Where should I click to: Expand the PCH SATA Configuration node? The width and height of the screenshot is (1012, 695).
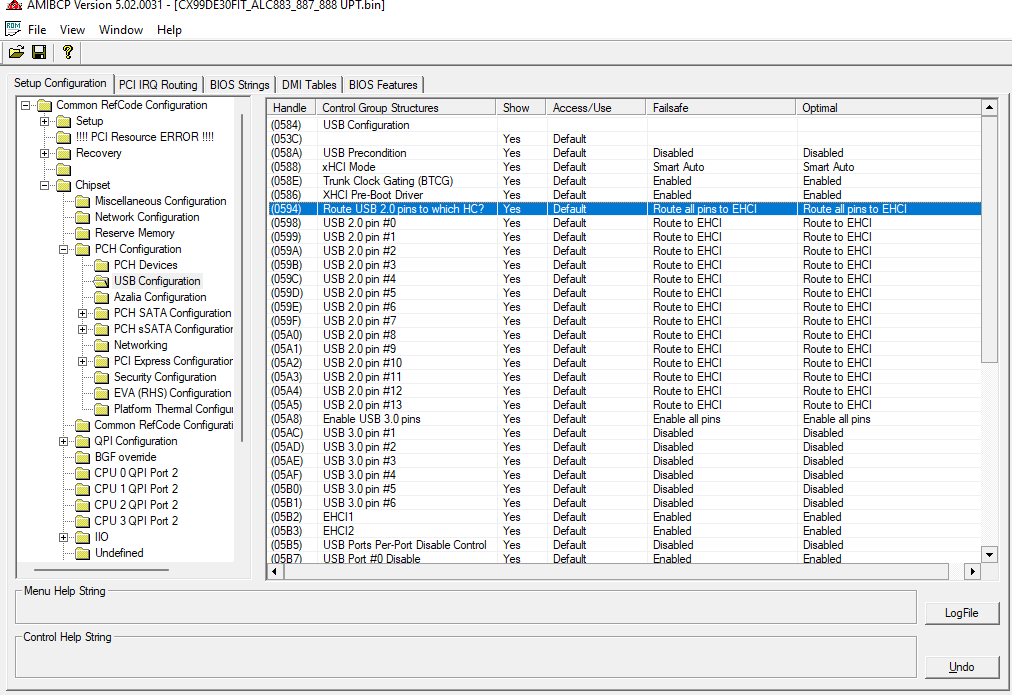coord(83,313)
